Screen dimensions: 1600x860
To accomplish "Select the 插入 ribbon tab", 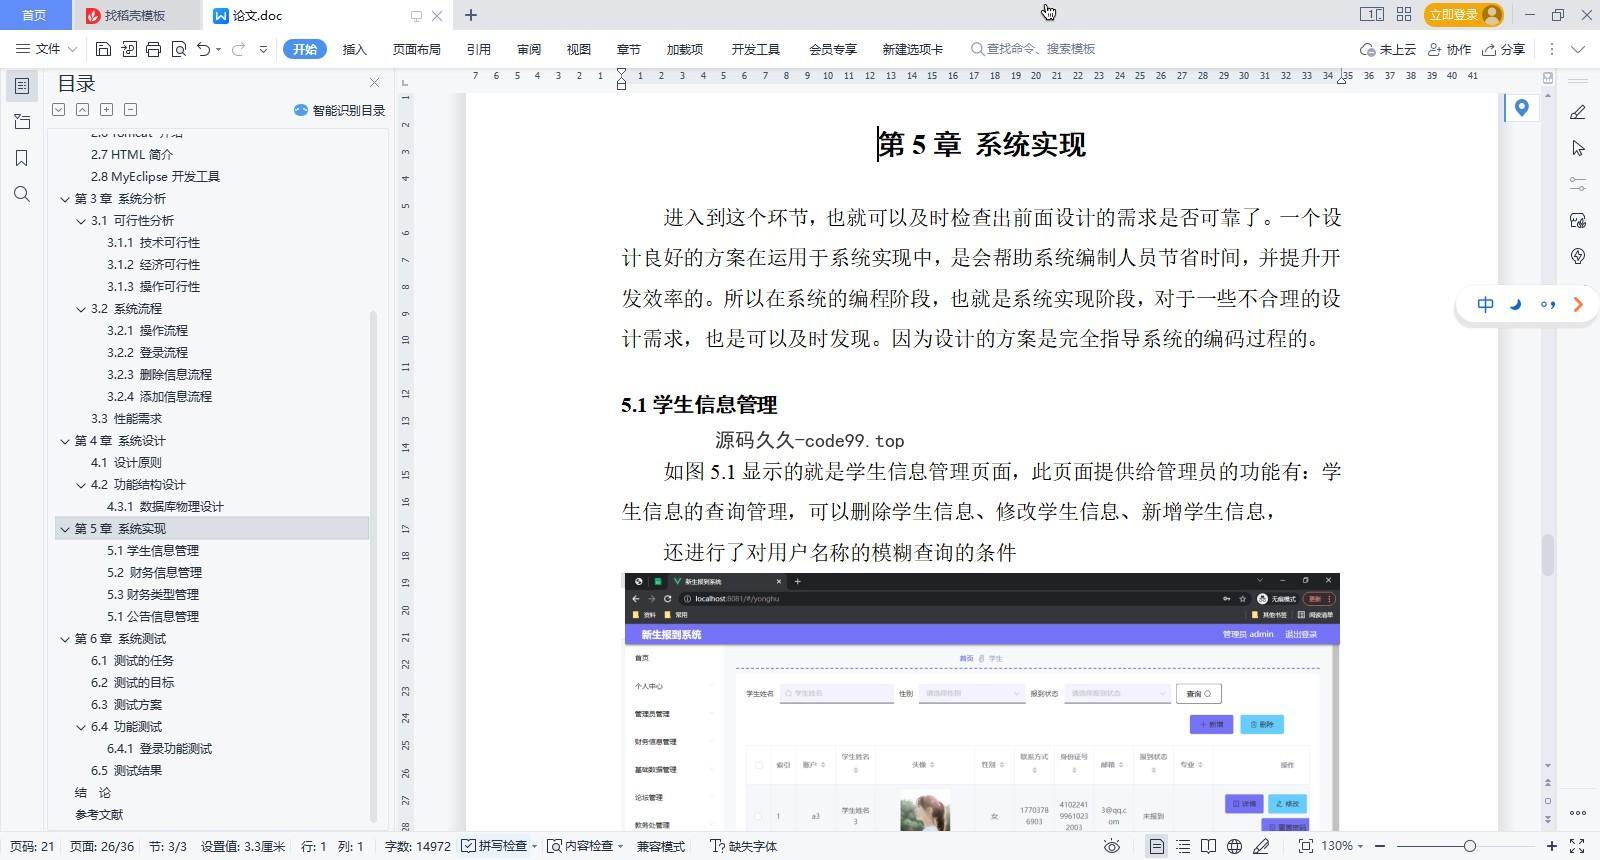I will click(x=354, y=49).
